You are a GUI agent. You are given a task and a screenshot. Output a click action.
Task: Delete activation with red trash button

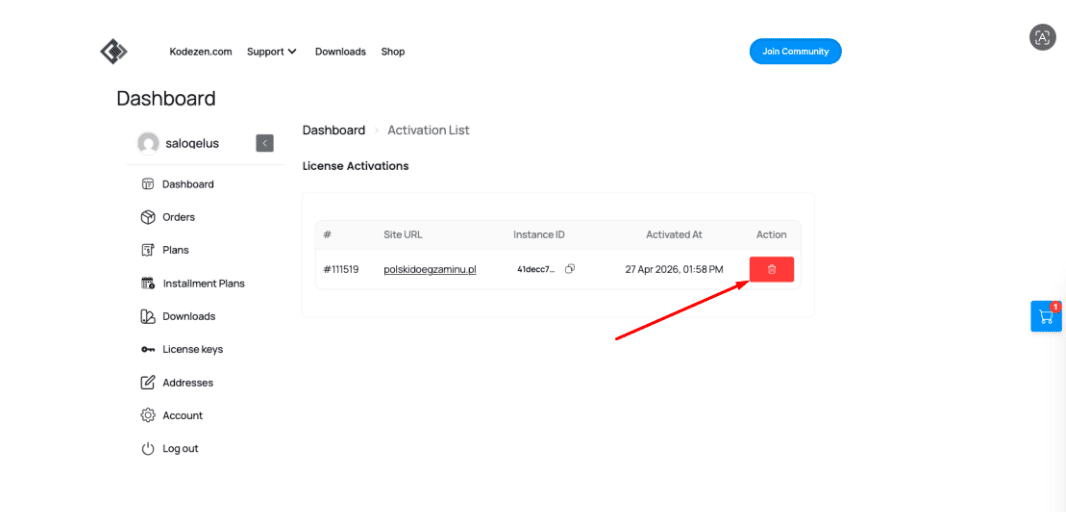[772, 269]
